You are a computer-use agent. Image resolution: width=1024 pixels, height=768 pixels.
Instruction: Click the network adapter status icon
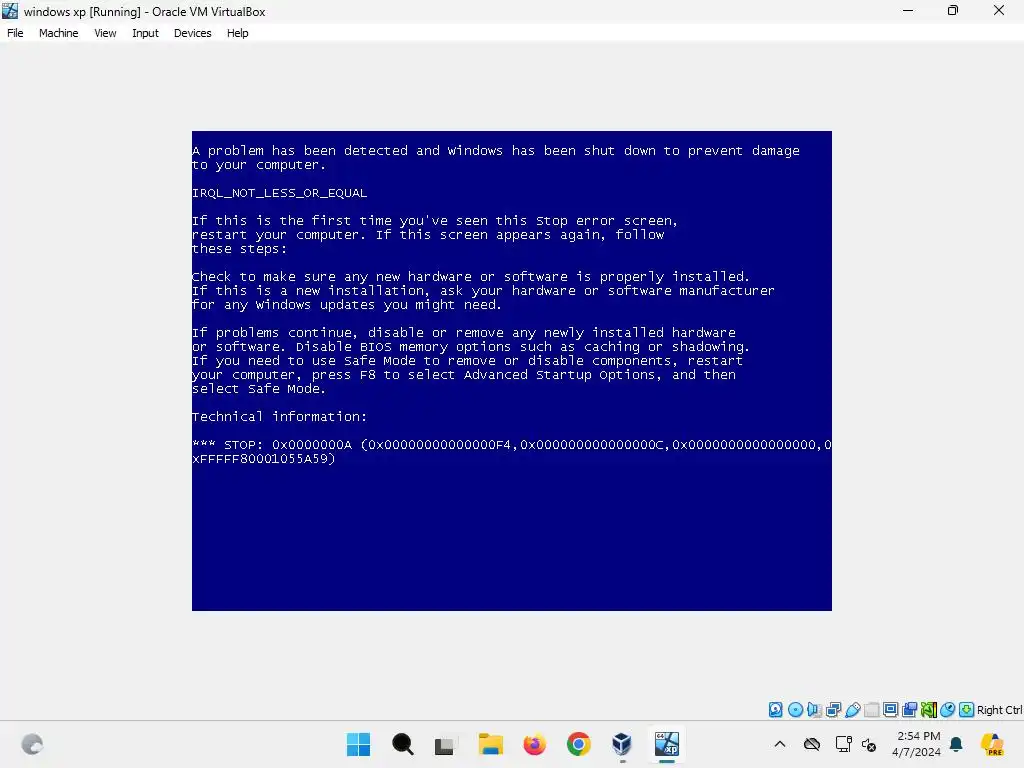(x=833, y=709)
